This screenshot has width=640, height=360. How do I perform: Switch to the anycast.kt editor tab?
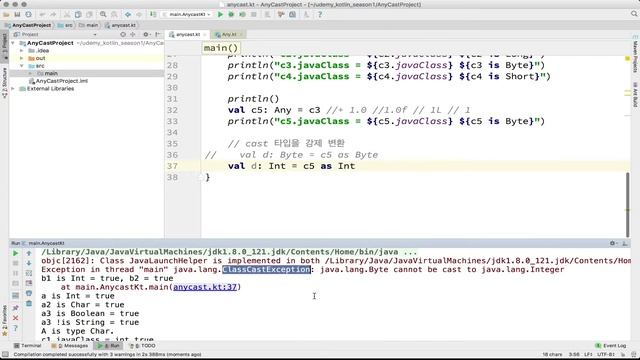click(188, 35)
